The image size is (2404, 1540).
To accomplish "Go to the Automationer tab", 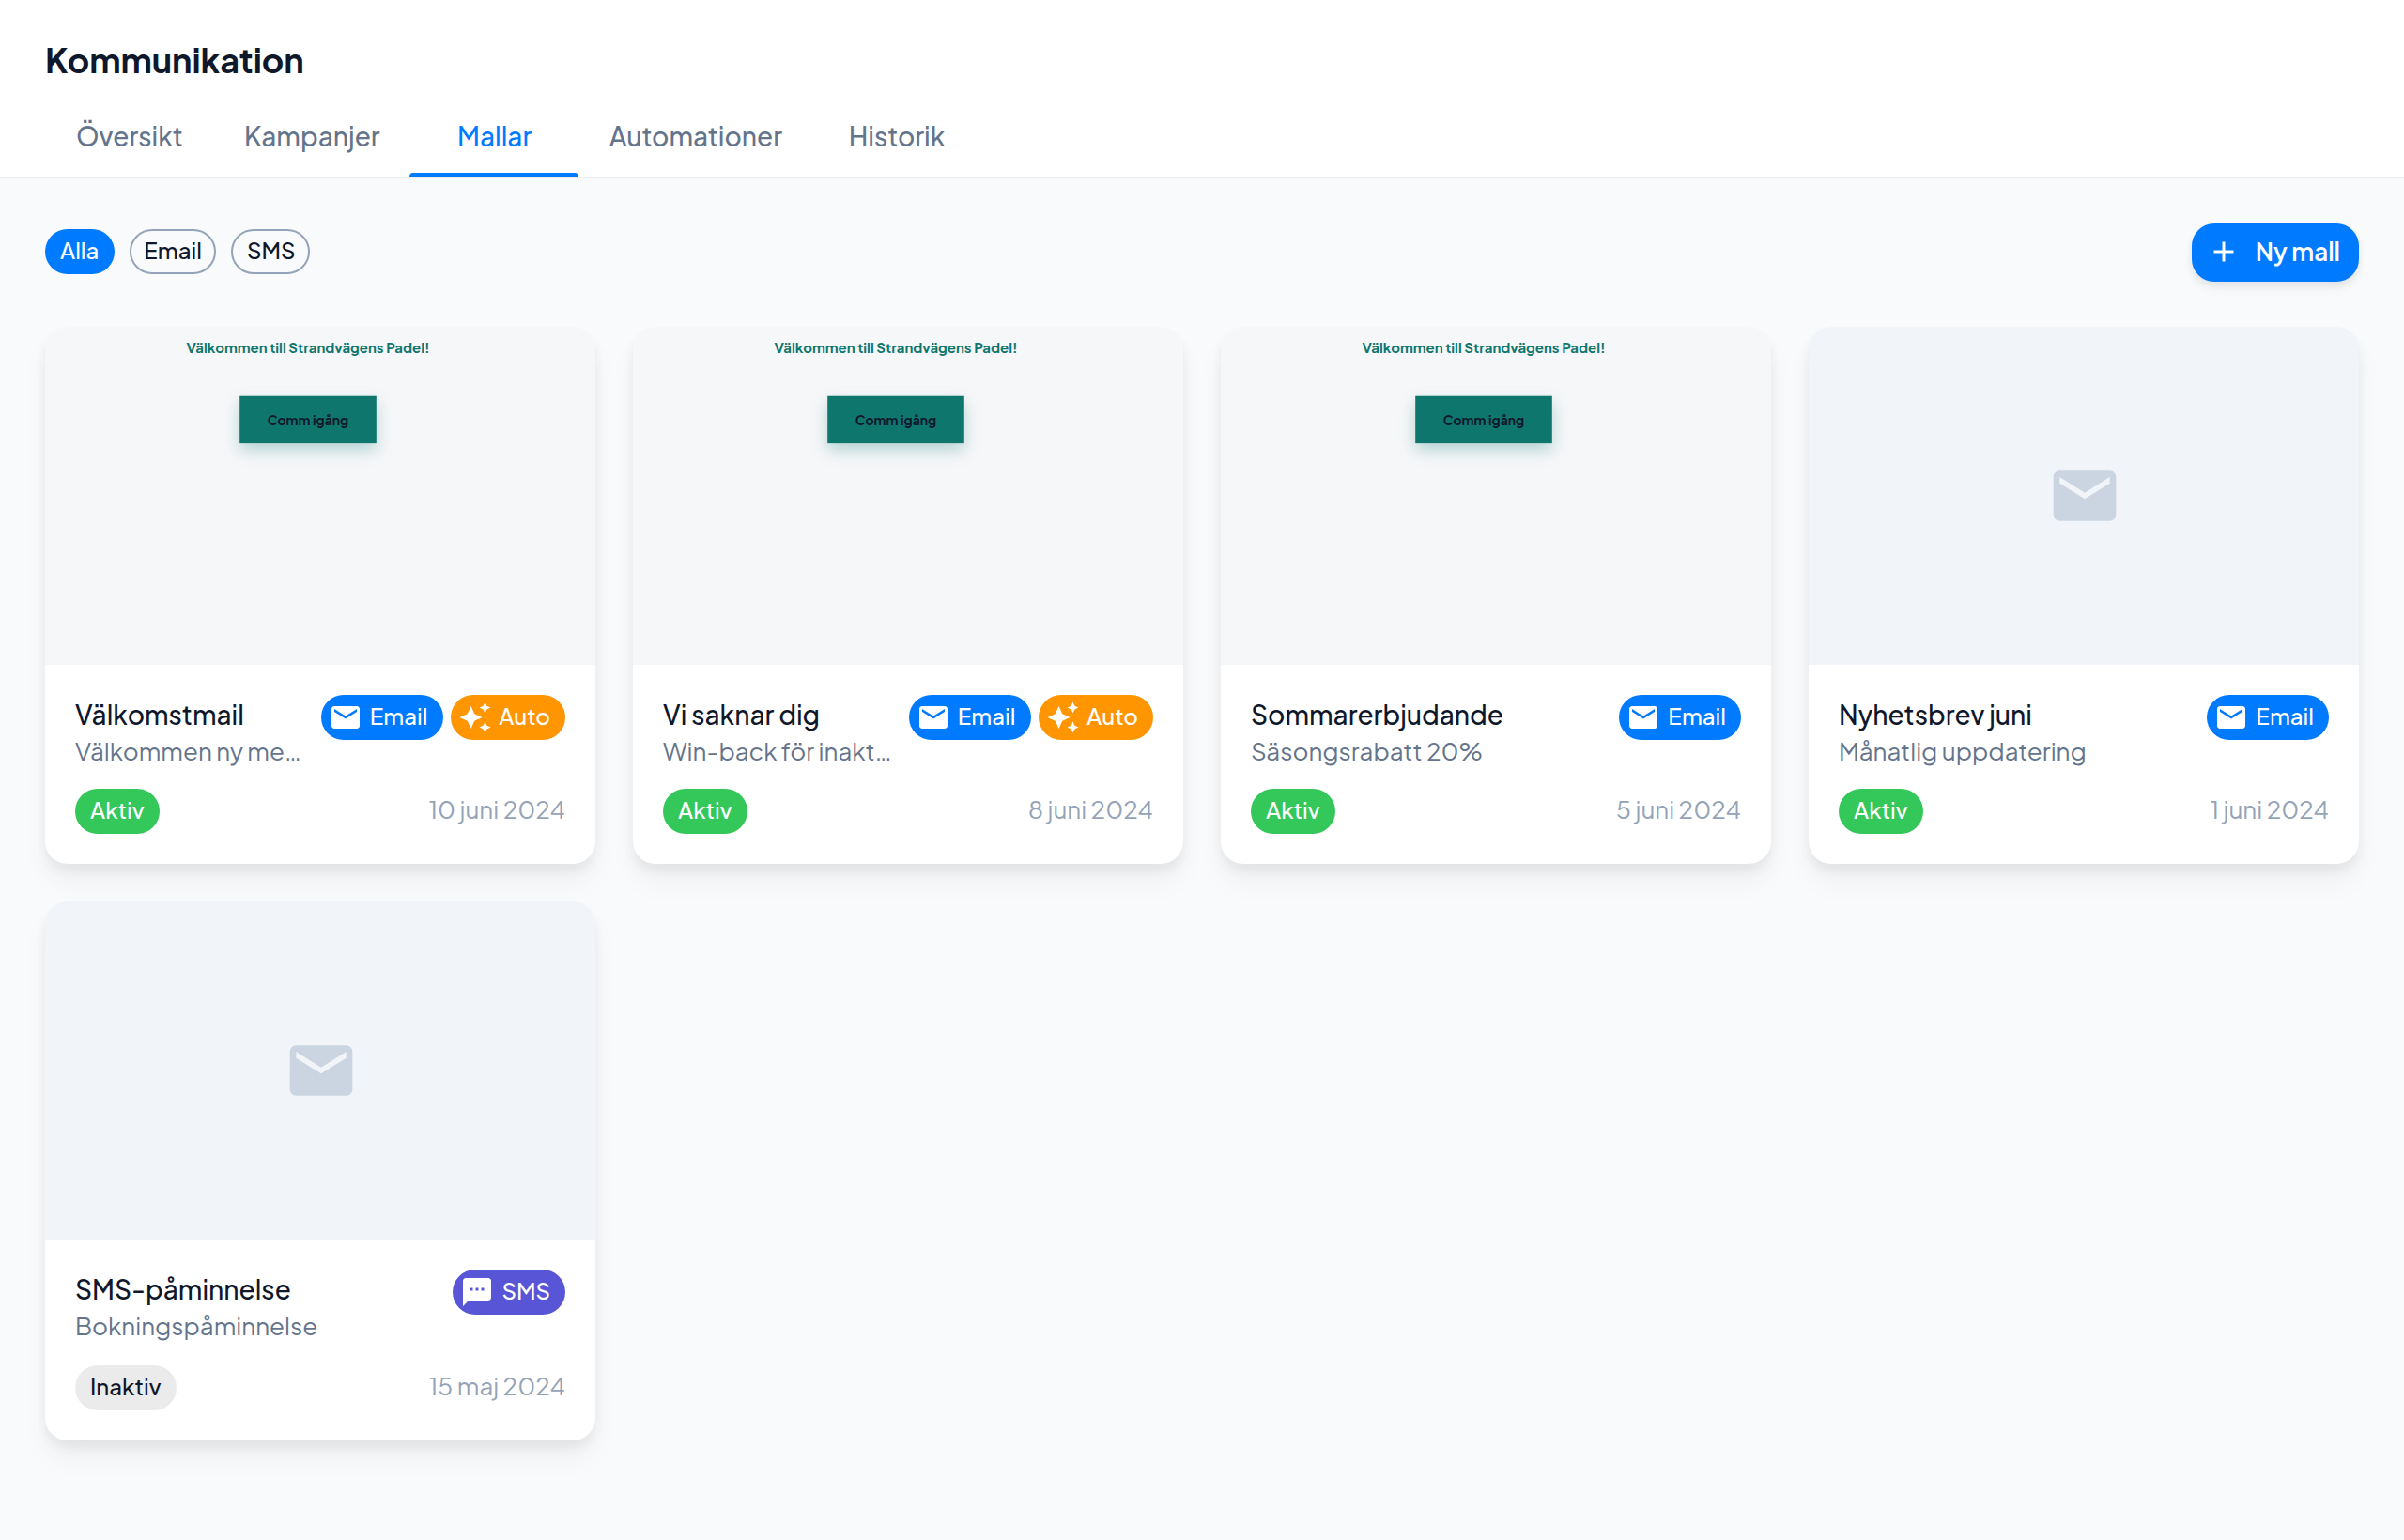I will point(695,136).
